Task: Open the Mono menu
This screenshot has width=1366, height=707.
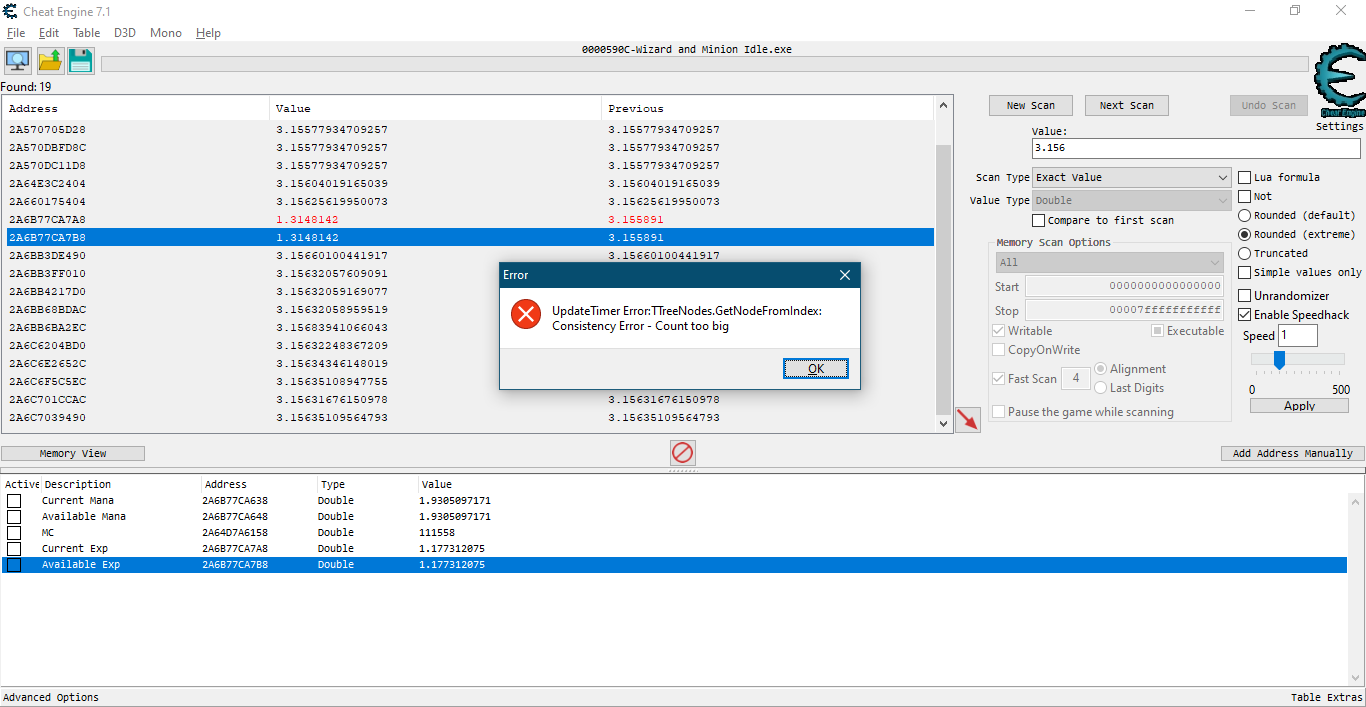Action: pyautogui.click(x=165, y=32)
